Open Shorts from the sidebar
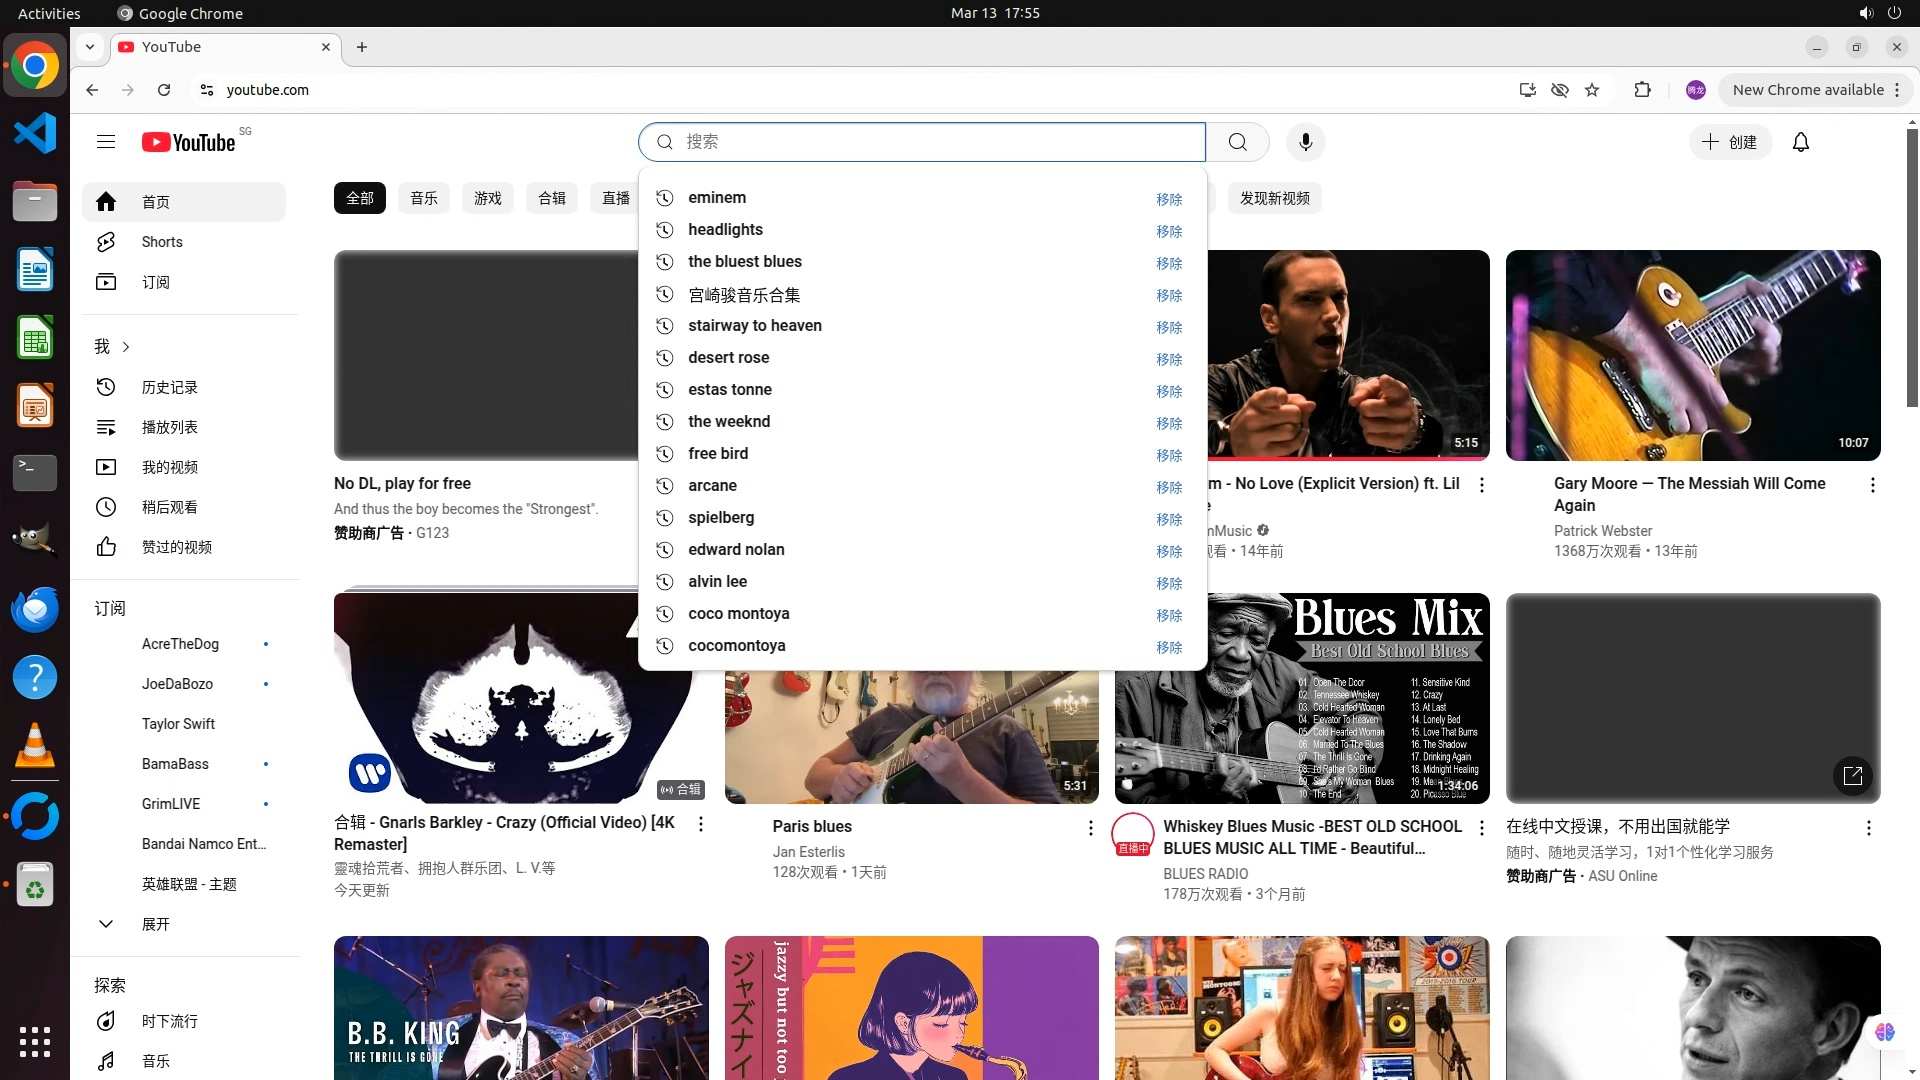Image resolution: width=1920 pixels, height=1080 pixels. [161, 242]
